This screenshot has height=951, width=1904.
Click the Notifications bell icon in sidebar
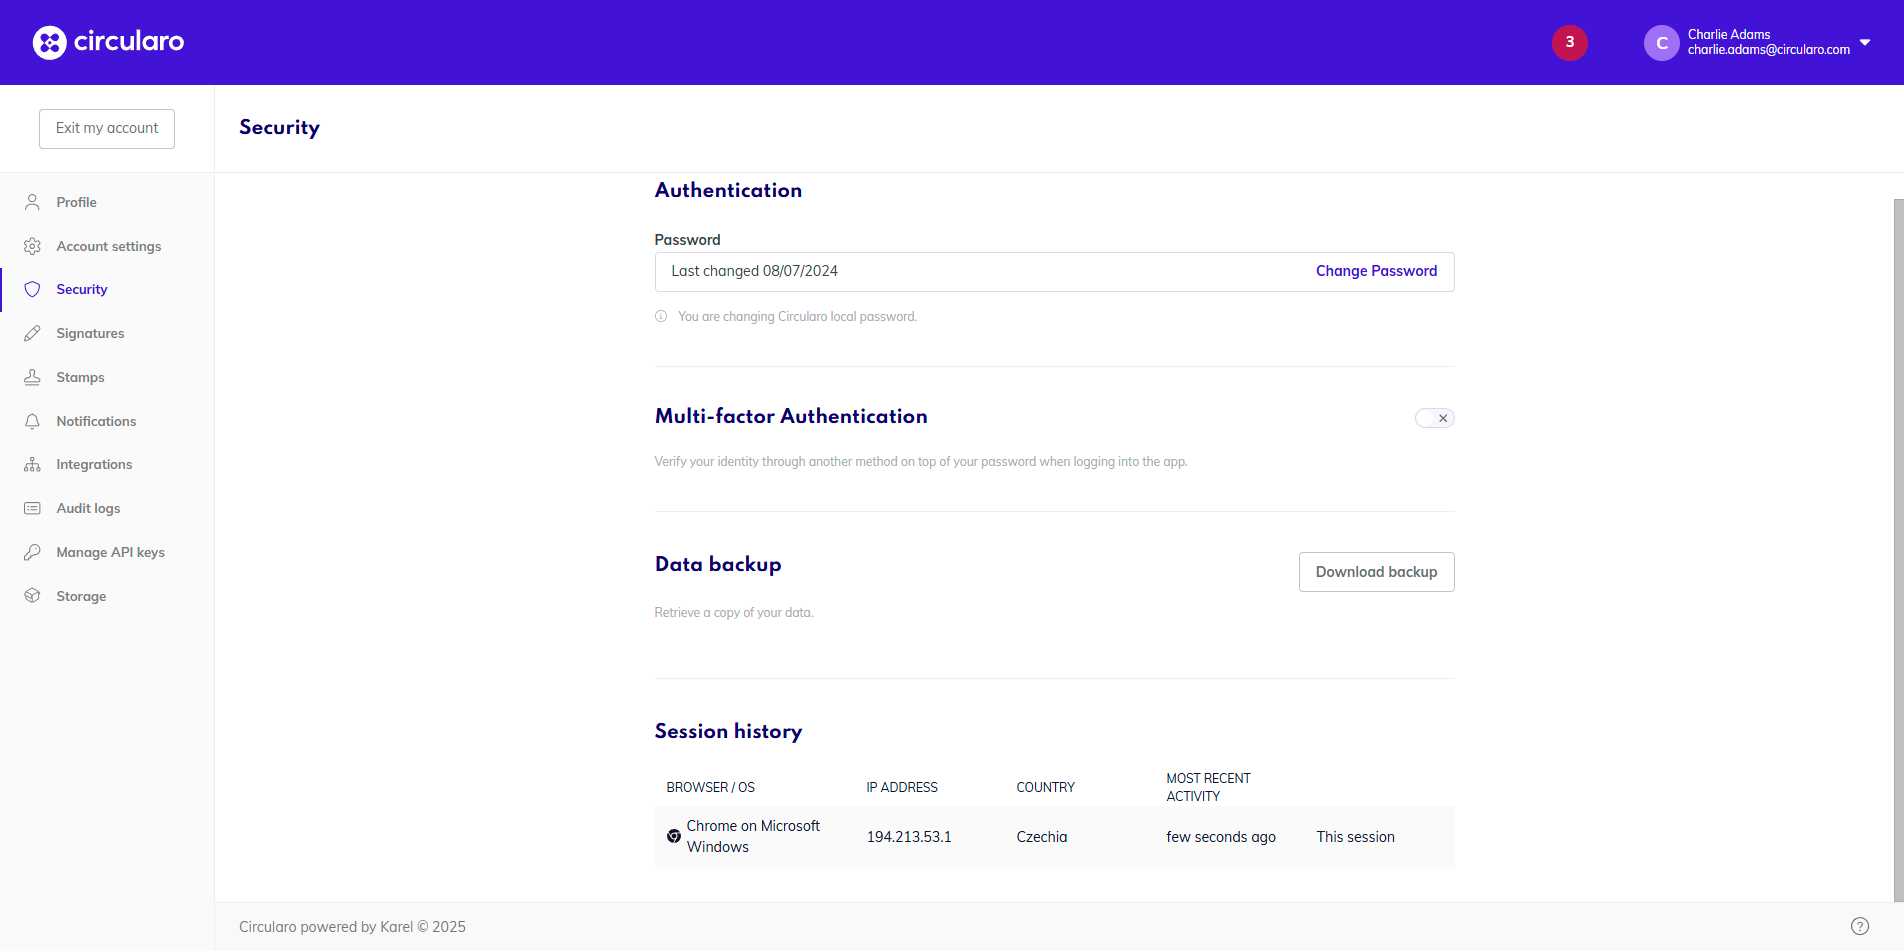click(32, 421)
